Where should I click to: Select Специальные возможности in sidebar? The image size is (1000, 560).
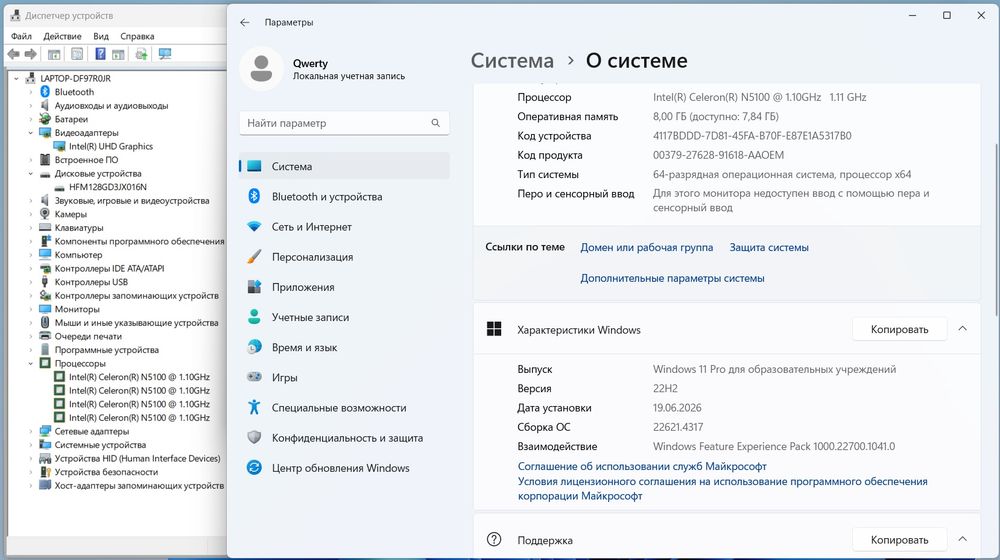click(344, 408)
